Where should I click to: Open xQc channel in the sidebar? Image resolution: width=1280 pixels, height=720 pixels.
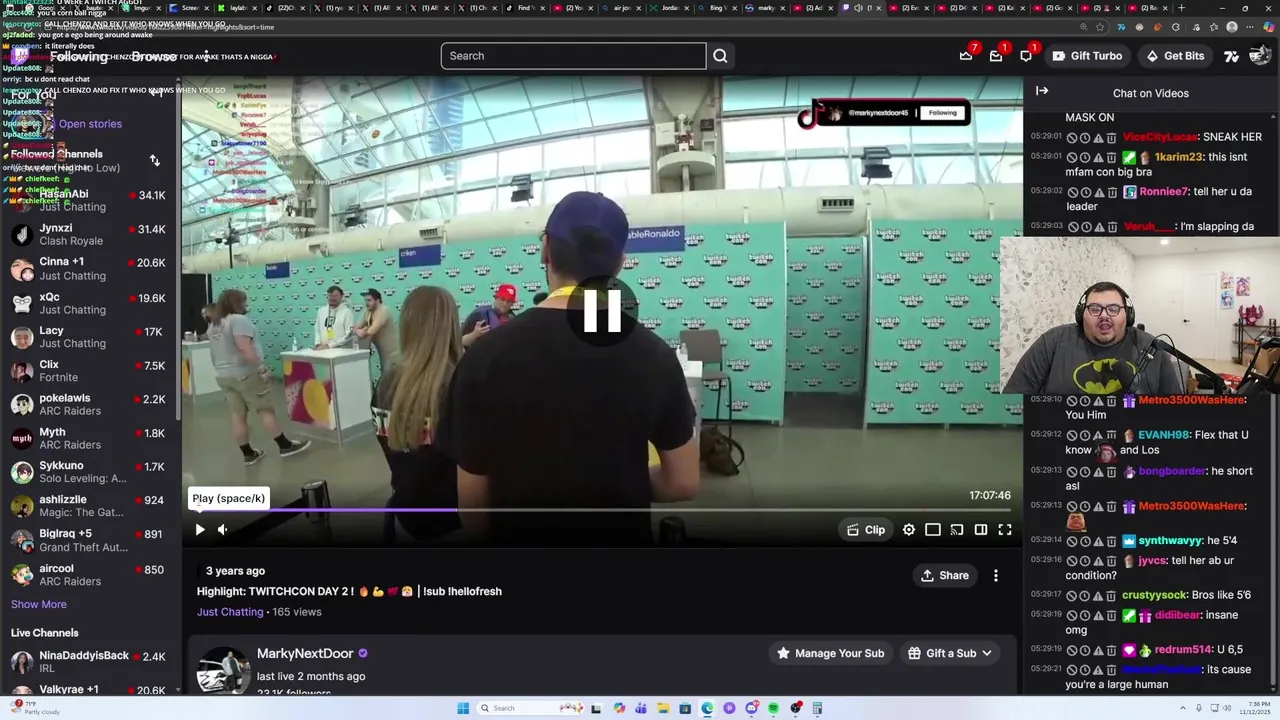90,303
